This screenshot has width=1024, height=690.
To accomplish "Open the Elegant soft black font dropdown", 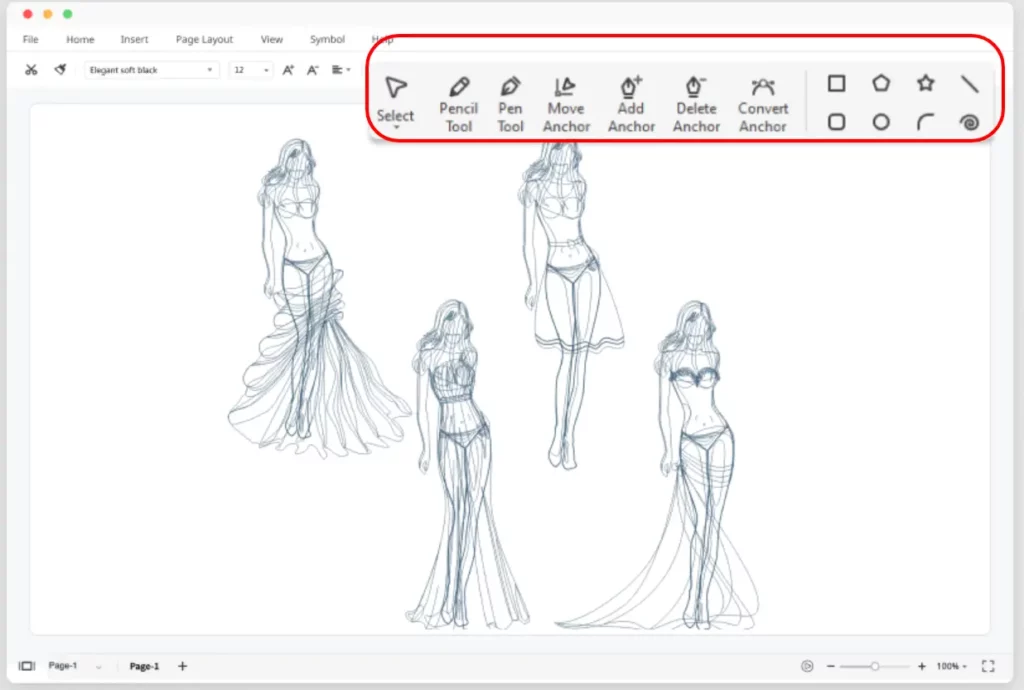I will [151, 70].
